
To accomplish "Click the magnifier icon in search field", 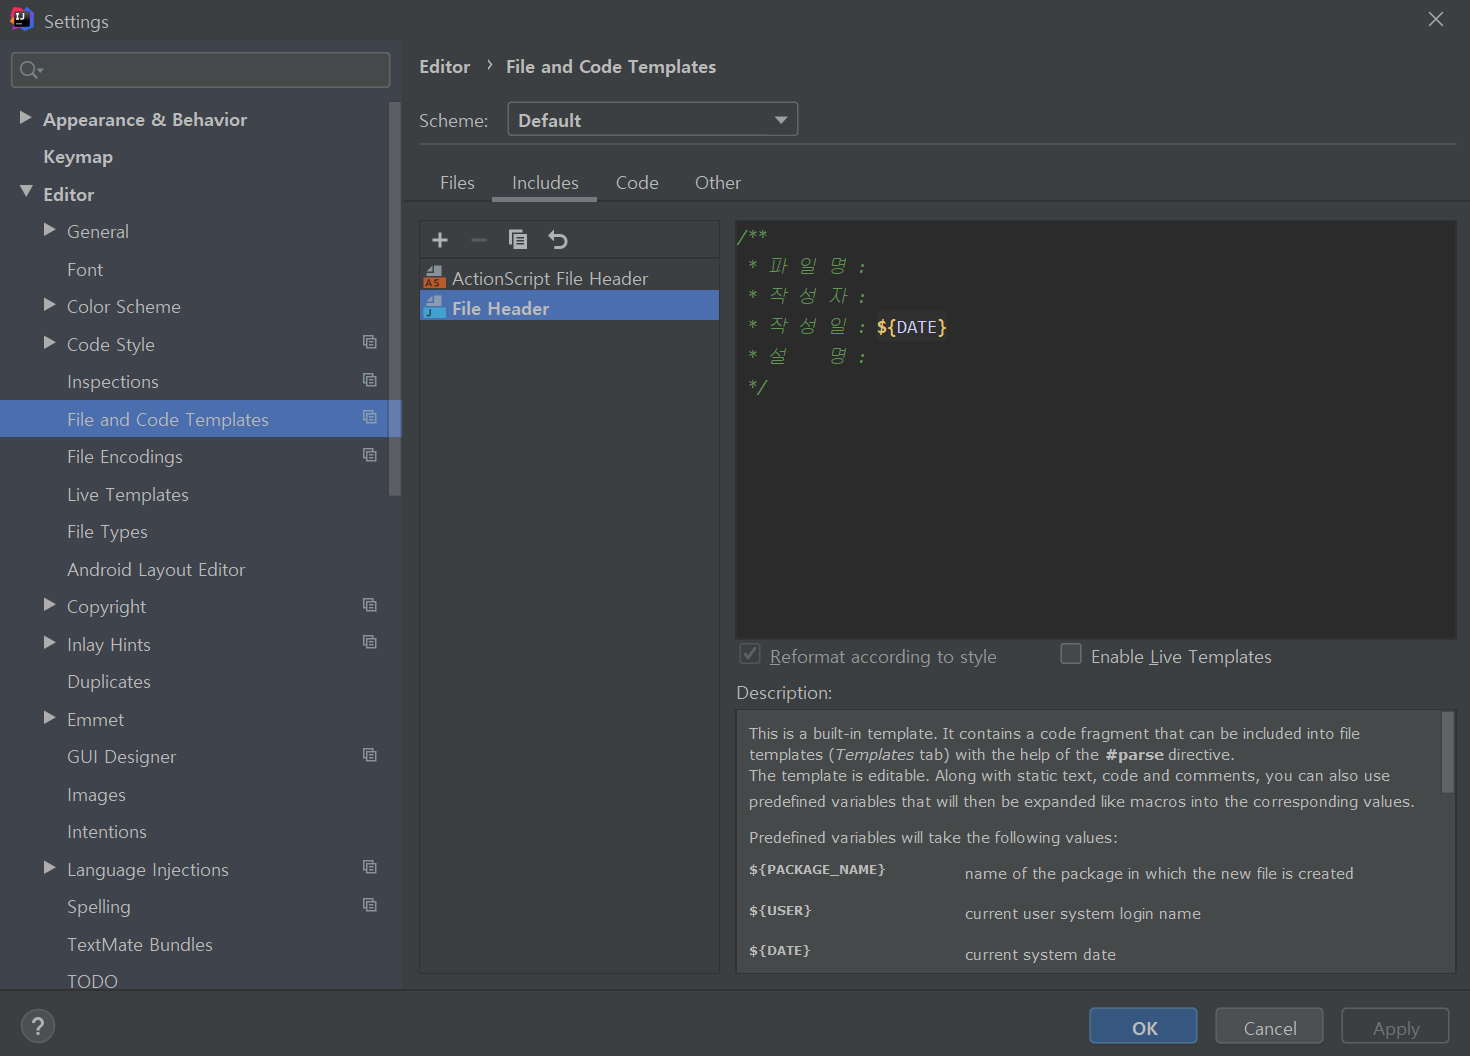I will point(29,70).
